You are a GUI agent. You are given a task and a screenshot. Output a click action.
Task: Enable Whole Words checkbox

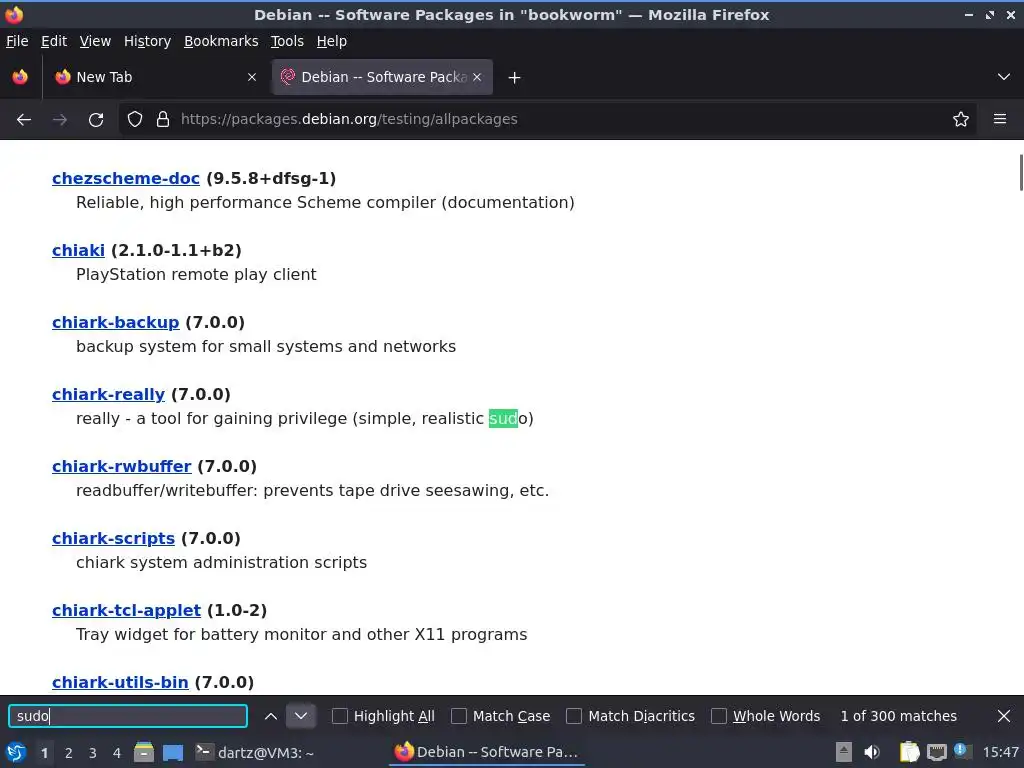[719, 716]
